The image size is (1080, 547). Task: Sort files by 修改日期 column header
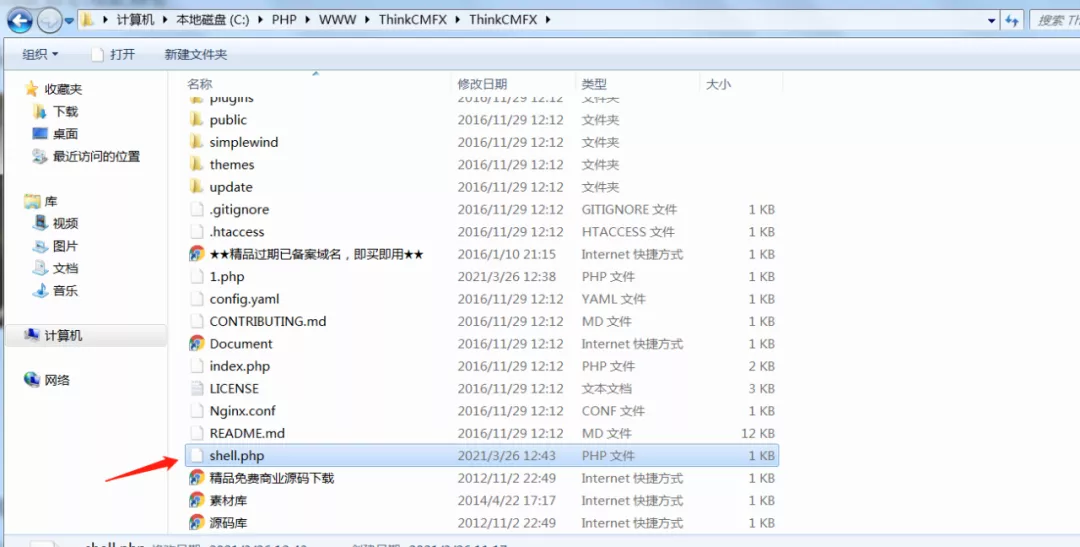click(482, 84)
